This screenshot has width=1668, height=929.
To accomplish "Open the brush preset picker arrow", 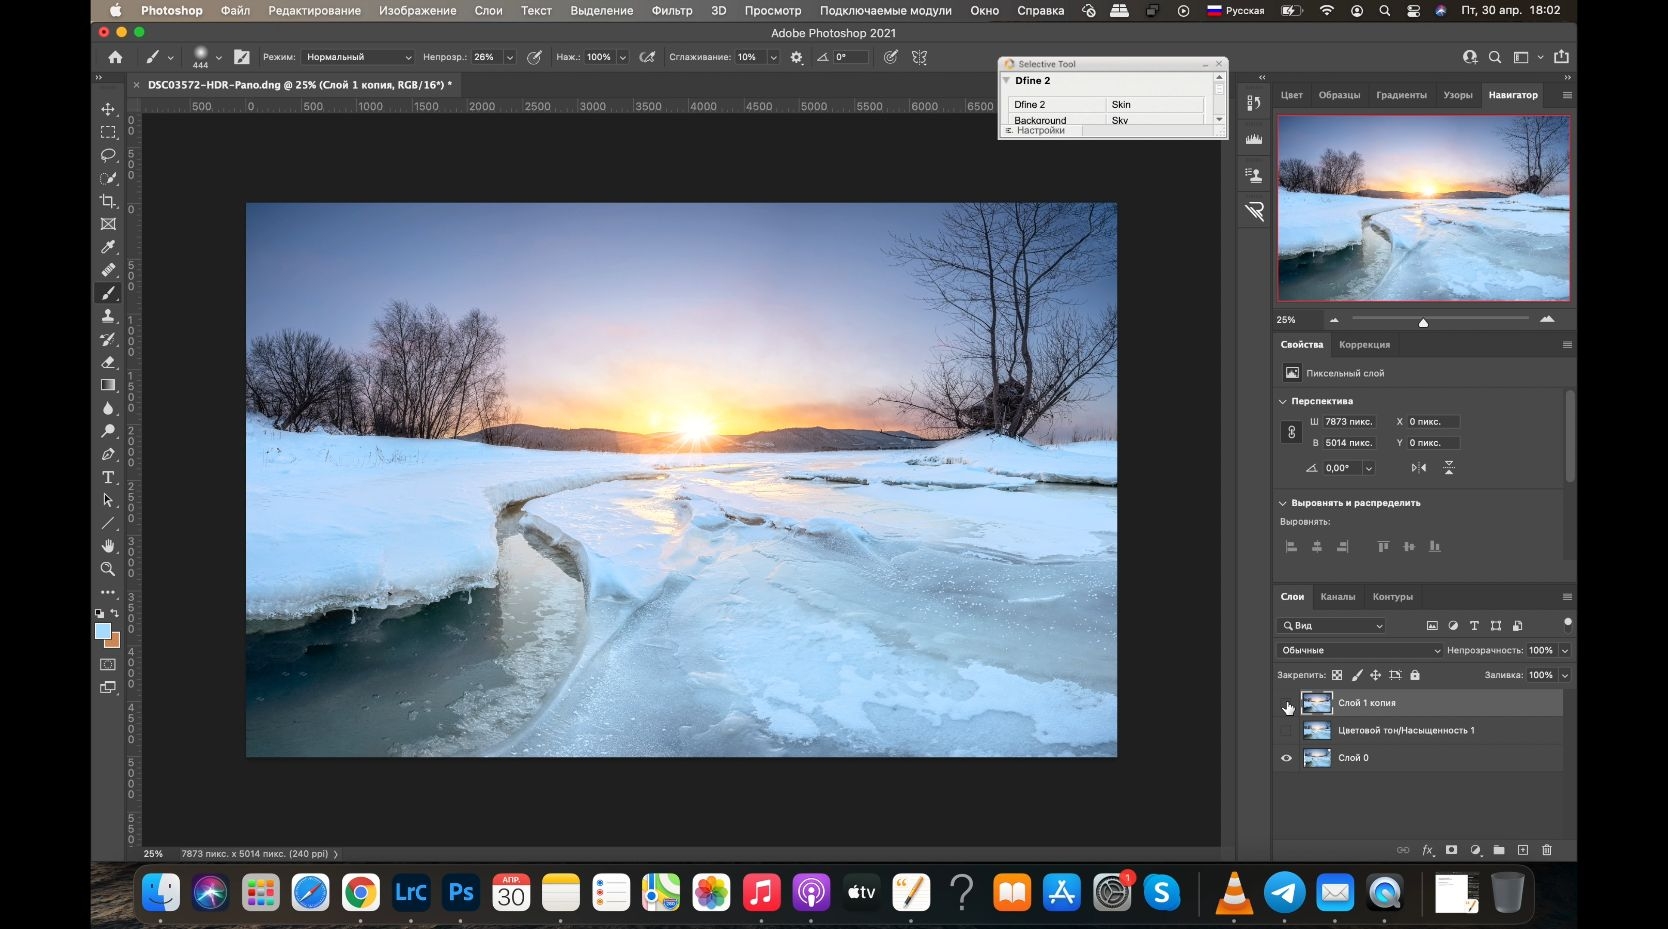I will coord(218,57).
